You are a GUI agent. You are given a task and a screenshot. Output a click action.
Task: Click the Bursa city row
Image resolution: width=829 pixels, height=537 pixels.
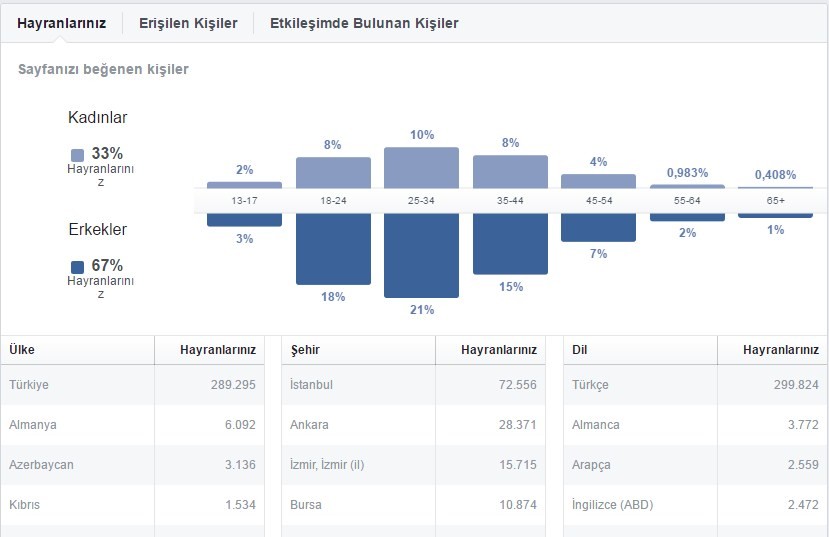tap(413, 505)
